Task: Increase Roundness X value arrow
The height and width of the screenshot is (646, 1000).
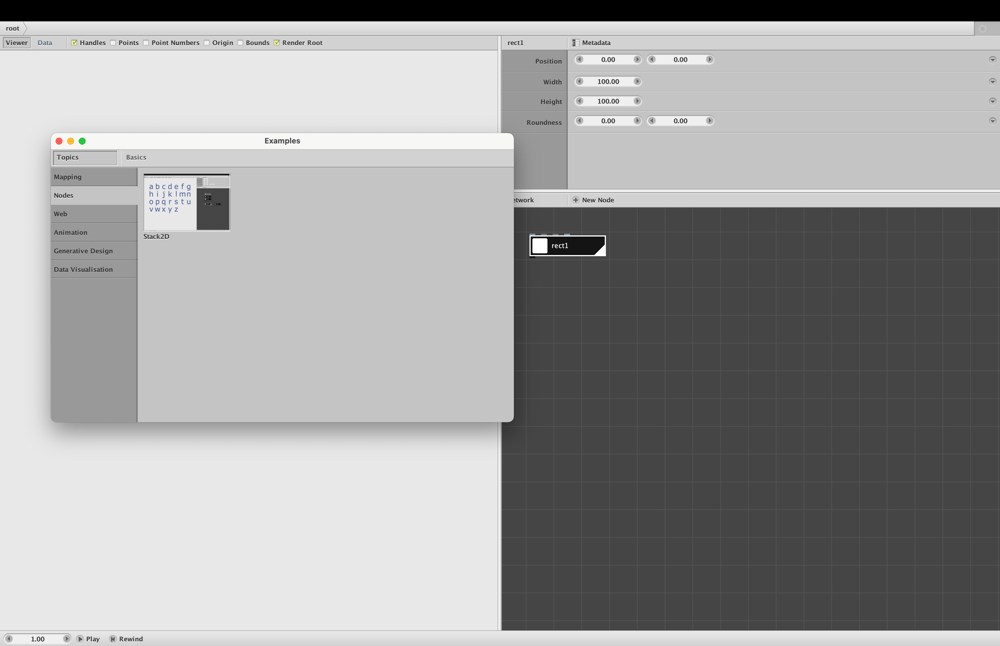Action: tap(636, 121)
